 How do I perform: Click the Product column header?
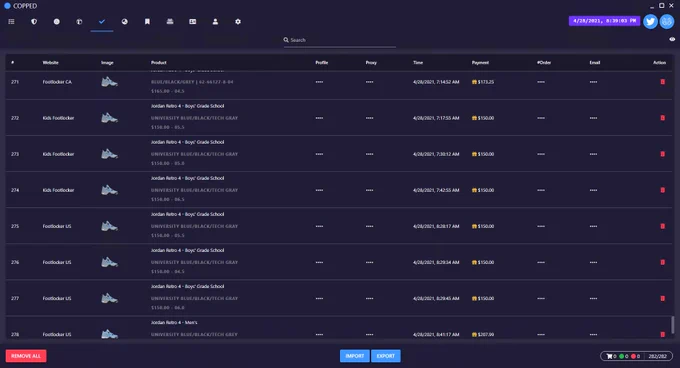[159, 62]
